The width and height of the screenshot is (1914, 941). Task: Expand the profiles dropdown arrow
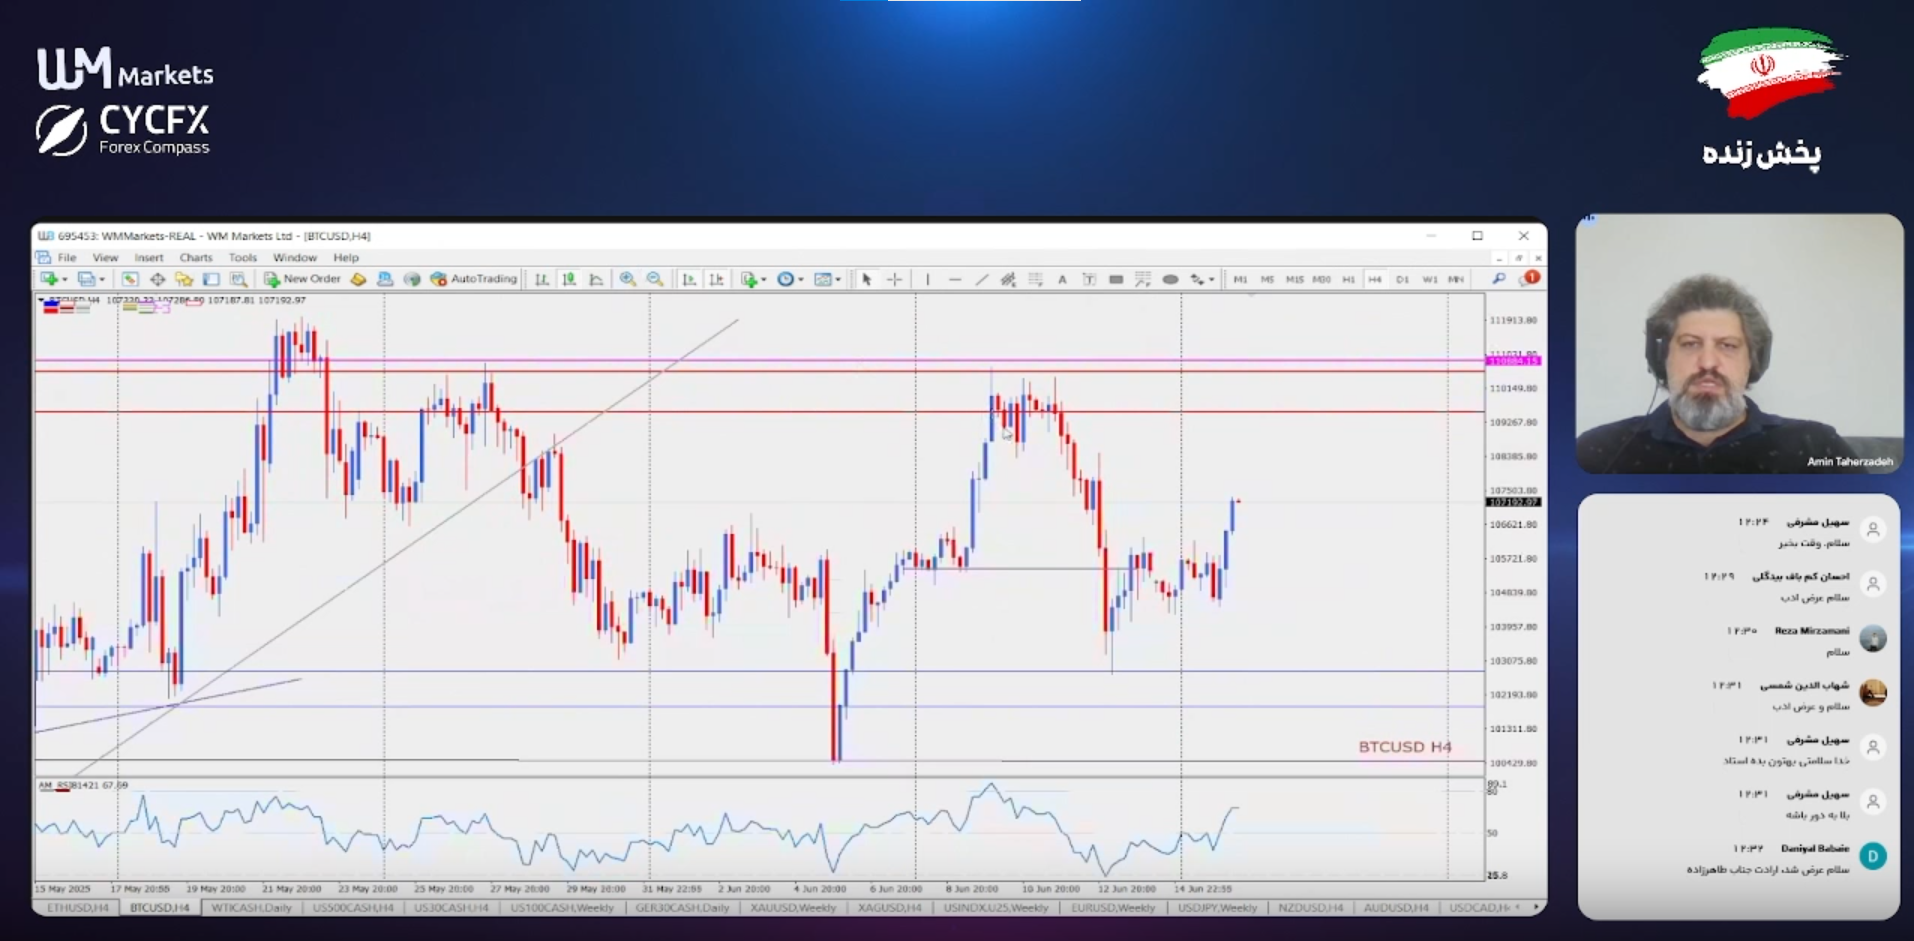tap(102, 280)
